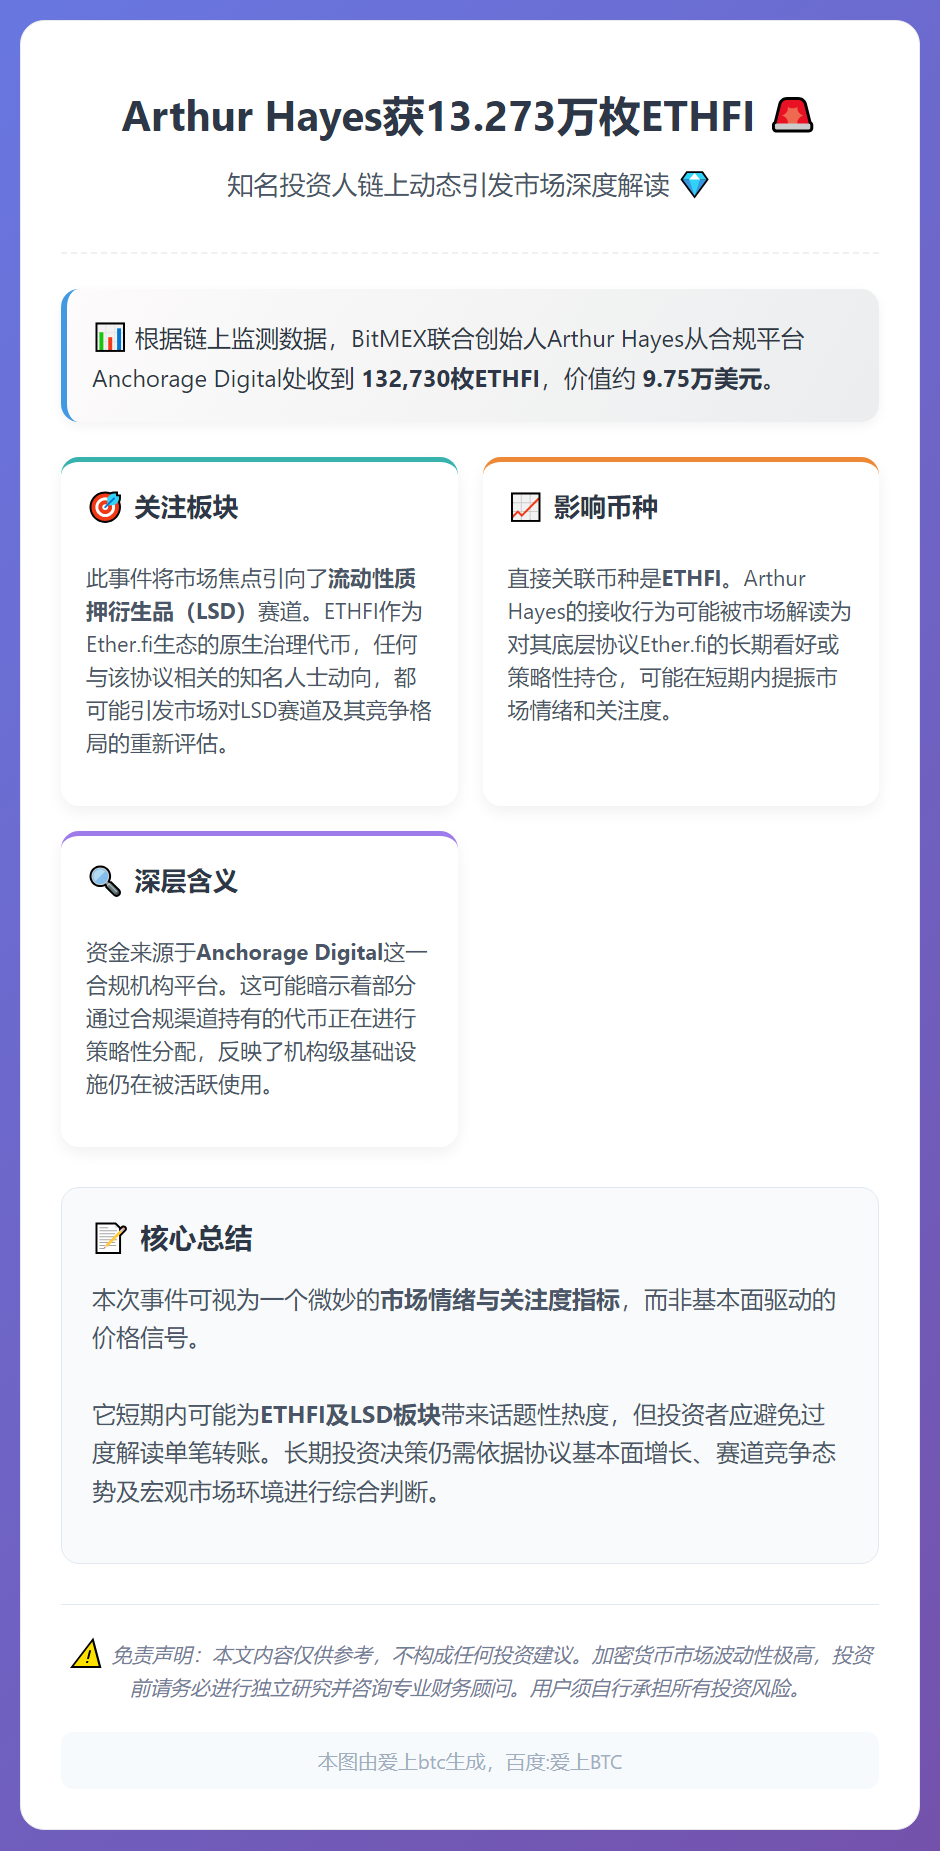This screenshot has height=1851, width=940.
Task: Click the subtitle 知名投资人链上动态引发市场深度解读
Action: tap(448, 185)
